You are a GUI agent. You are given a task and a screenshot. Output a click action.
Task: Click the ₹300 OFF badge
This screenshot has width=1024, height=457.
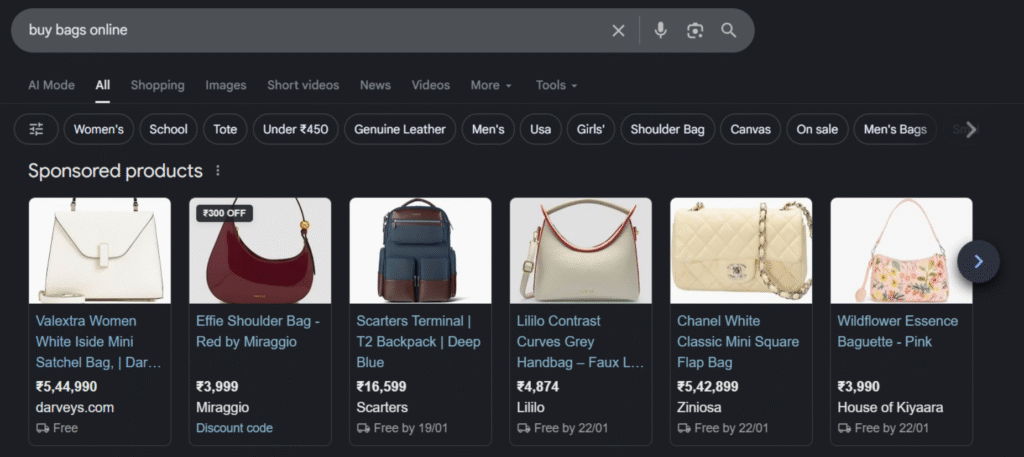(225, 213)
